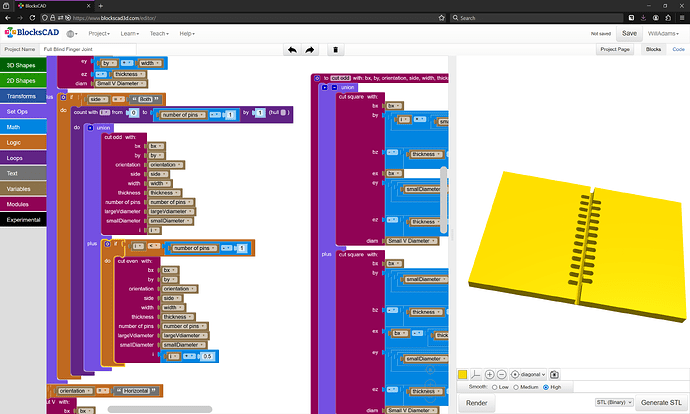The width and height of the screenshot is (690, 414).
Task: Click Generate STL button
Action: pos(661,403)
